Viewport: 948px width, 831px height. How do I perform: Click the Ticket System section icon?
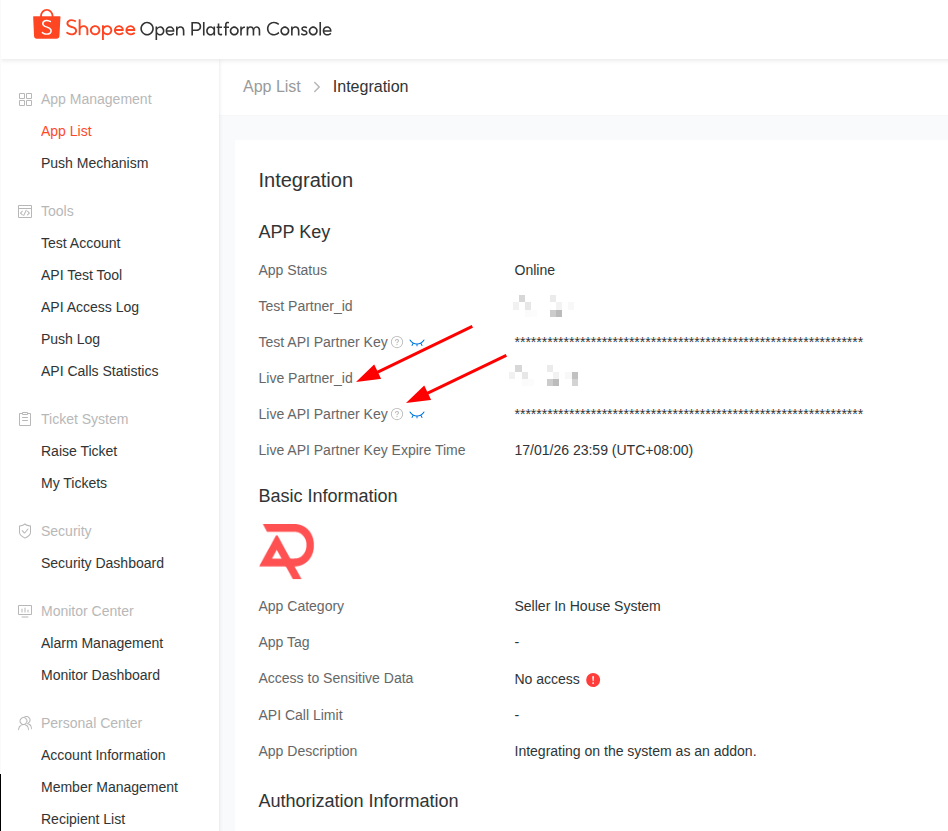point(25,420)
